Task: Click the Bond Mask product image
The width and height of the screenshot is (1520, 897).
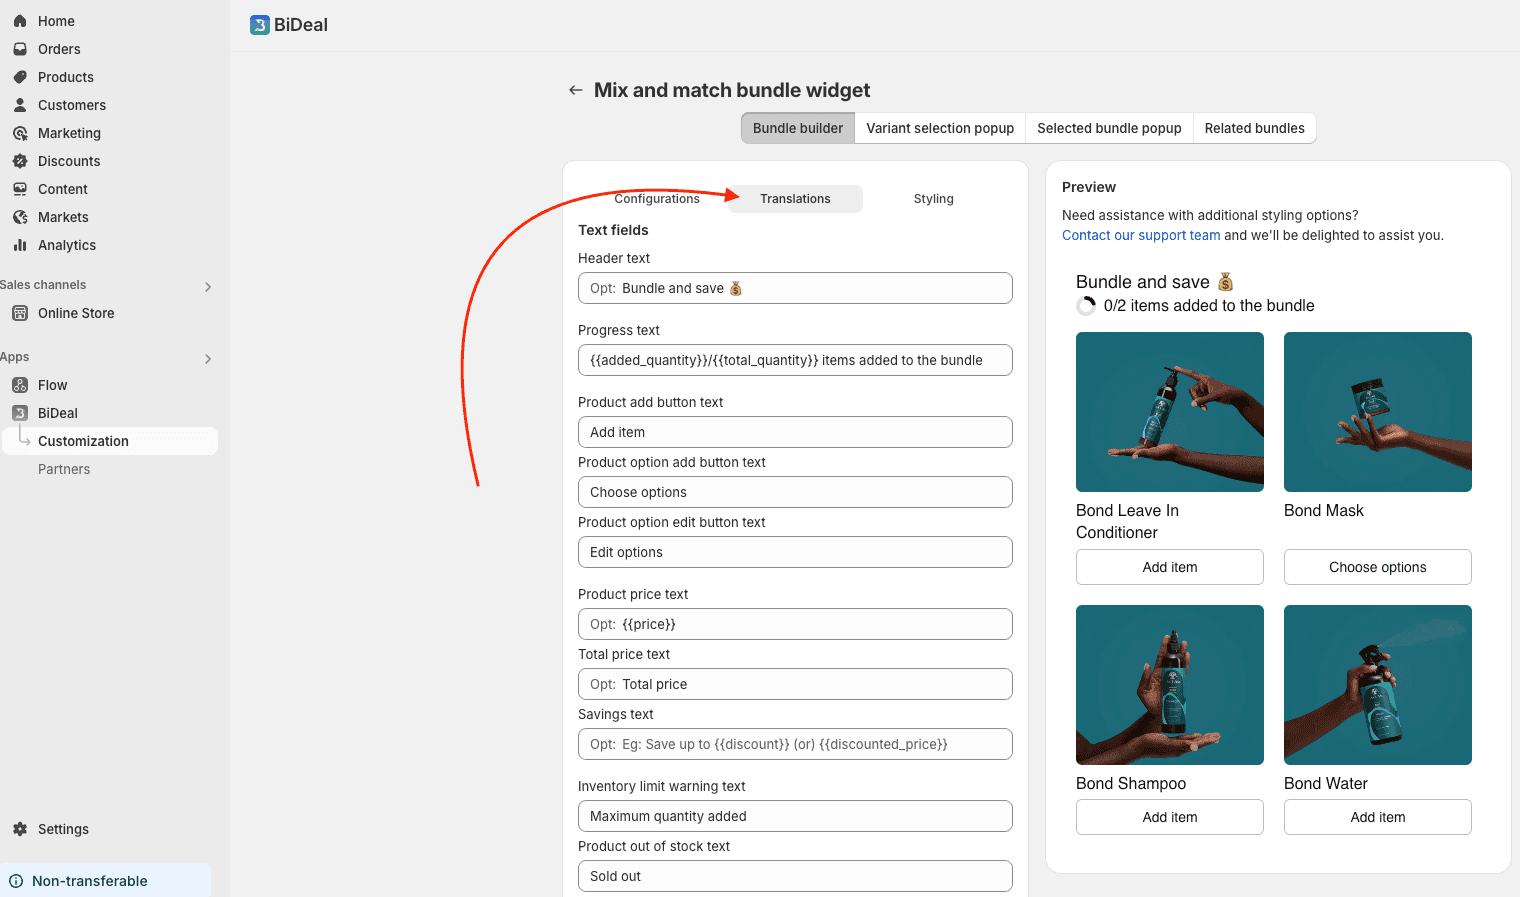Action: (1378, 412)
